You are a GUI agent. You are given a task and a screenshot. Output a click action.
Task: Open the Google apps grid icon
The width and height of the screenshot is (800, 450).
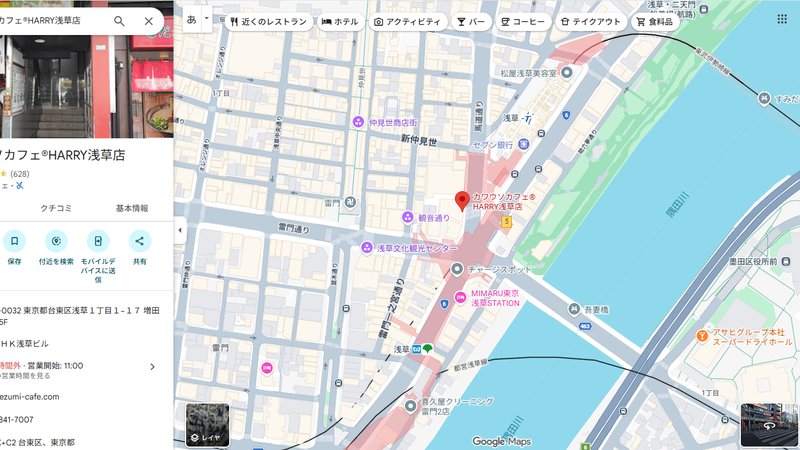coord(782,19)
